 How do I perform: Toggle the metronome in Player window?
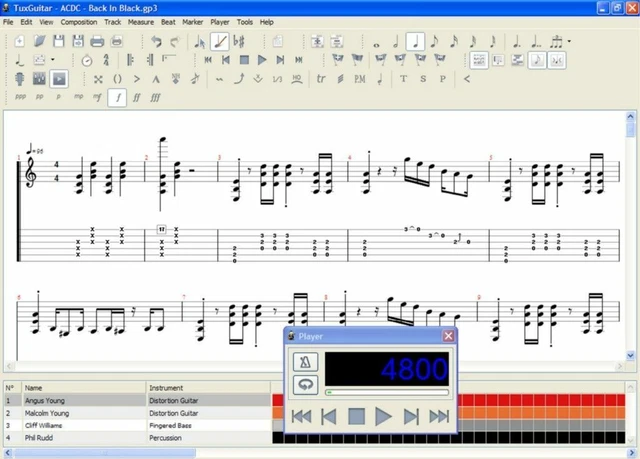[303, 361]
